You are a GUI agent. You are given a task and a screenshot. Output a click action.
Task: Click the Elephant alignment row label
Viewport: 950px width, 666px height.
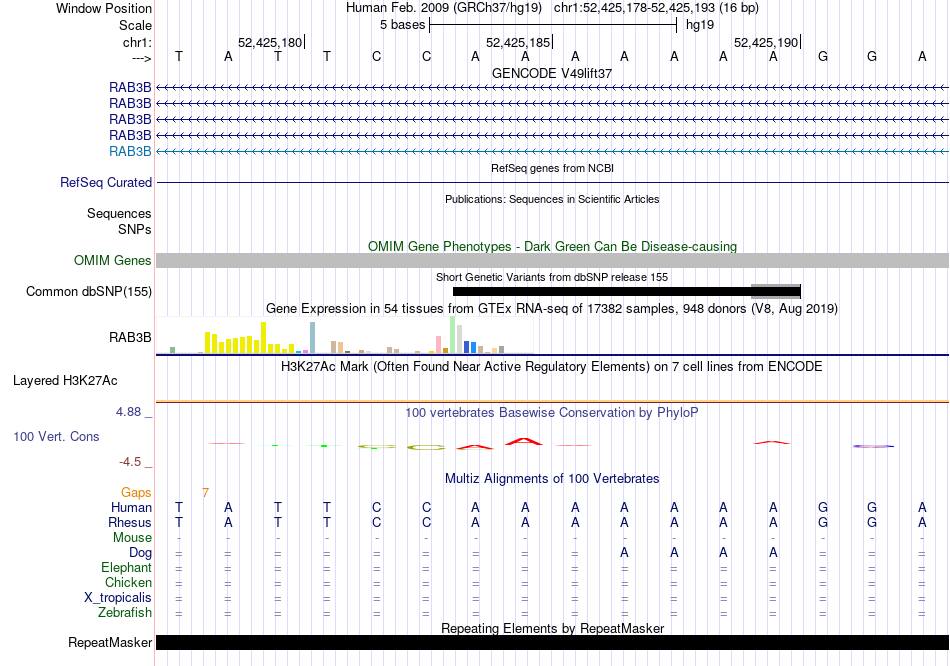pos(126,568)
